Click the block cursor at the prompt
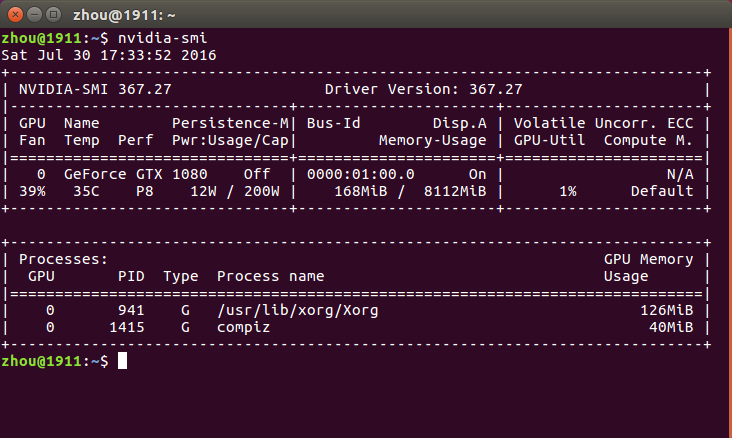 click(122, 361)
